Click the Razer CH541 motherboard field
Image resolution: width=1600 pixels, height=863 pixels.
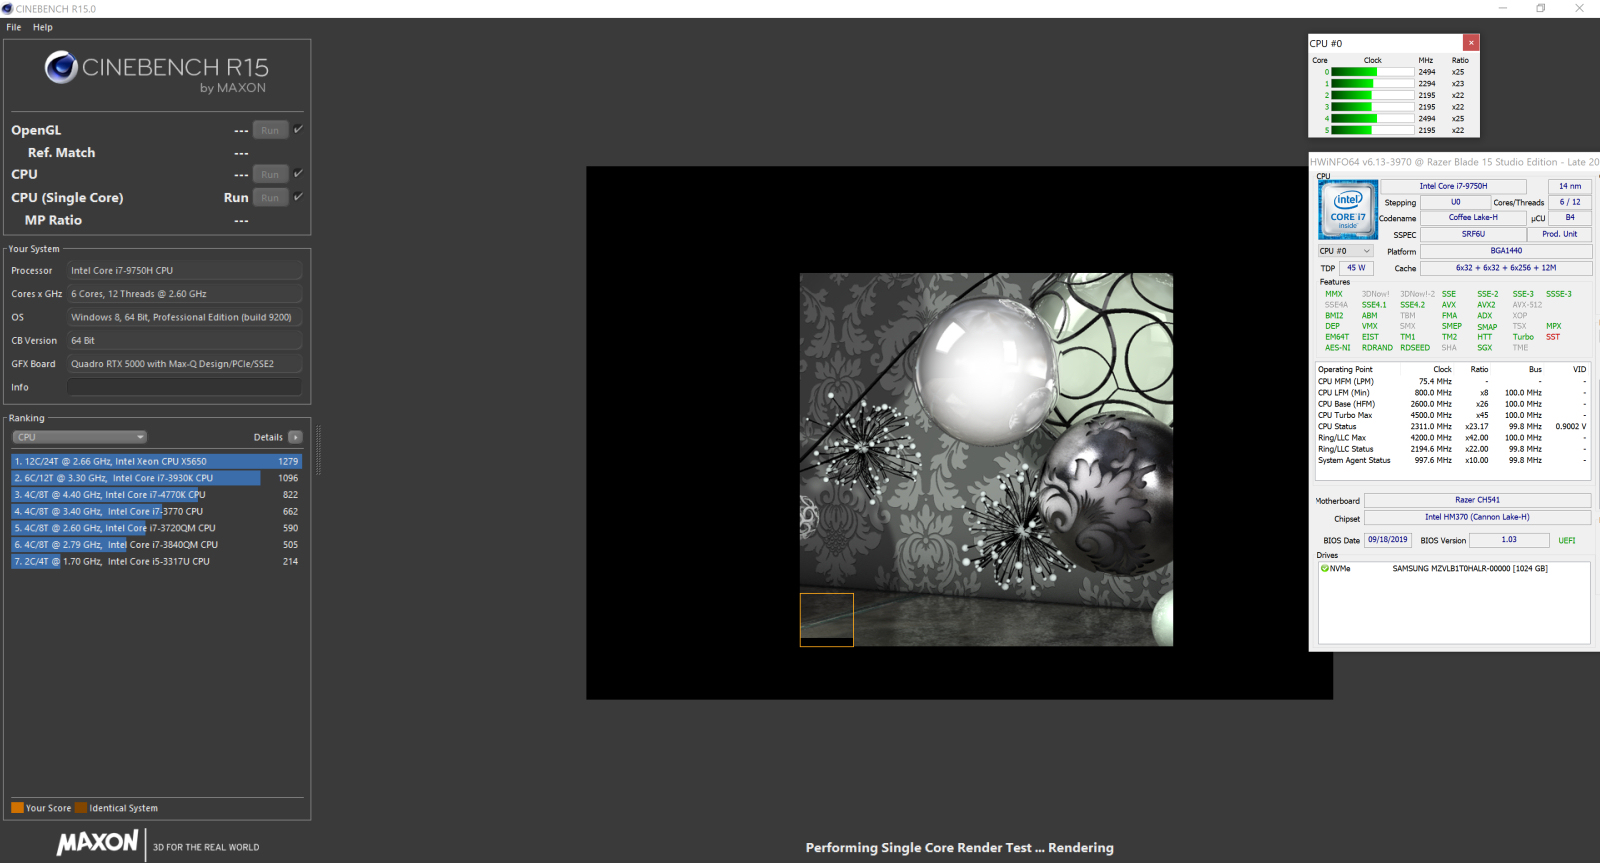coord(1477,500)
